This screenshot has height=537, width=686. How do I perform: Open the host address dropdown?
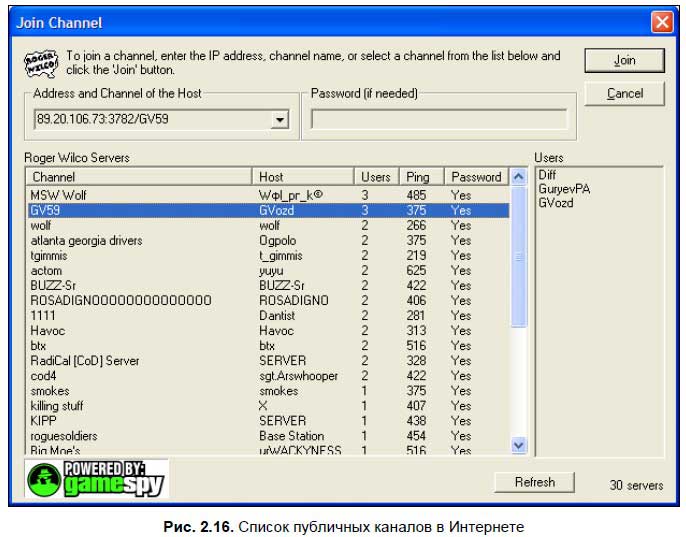(279, 120)
